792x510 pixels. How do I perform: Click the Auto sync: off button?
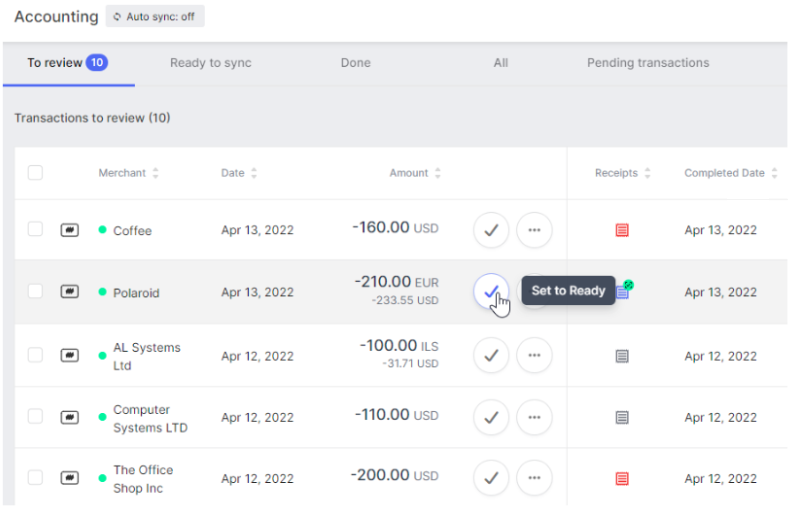154,17
